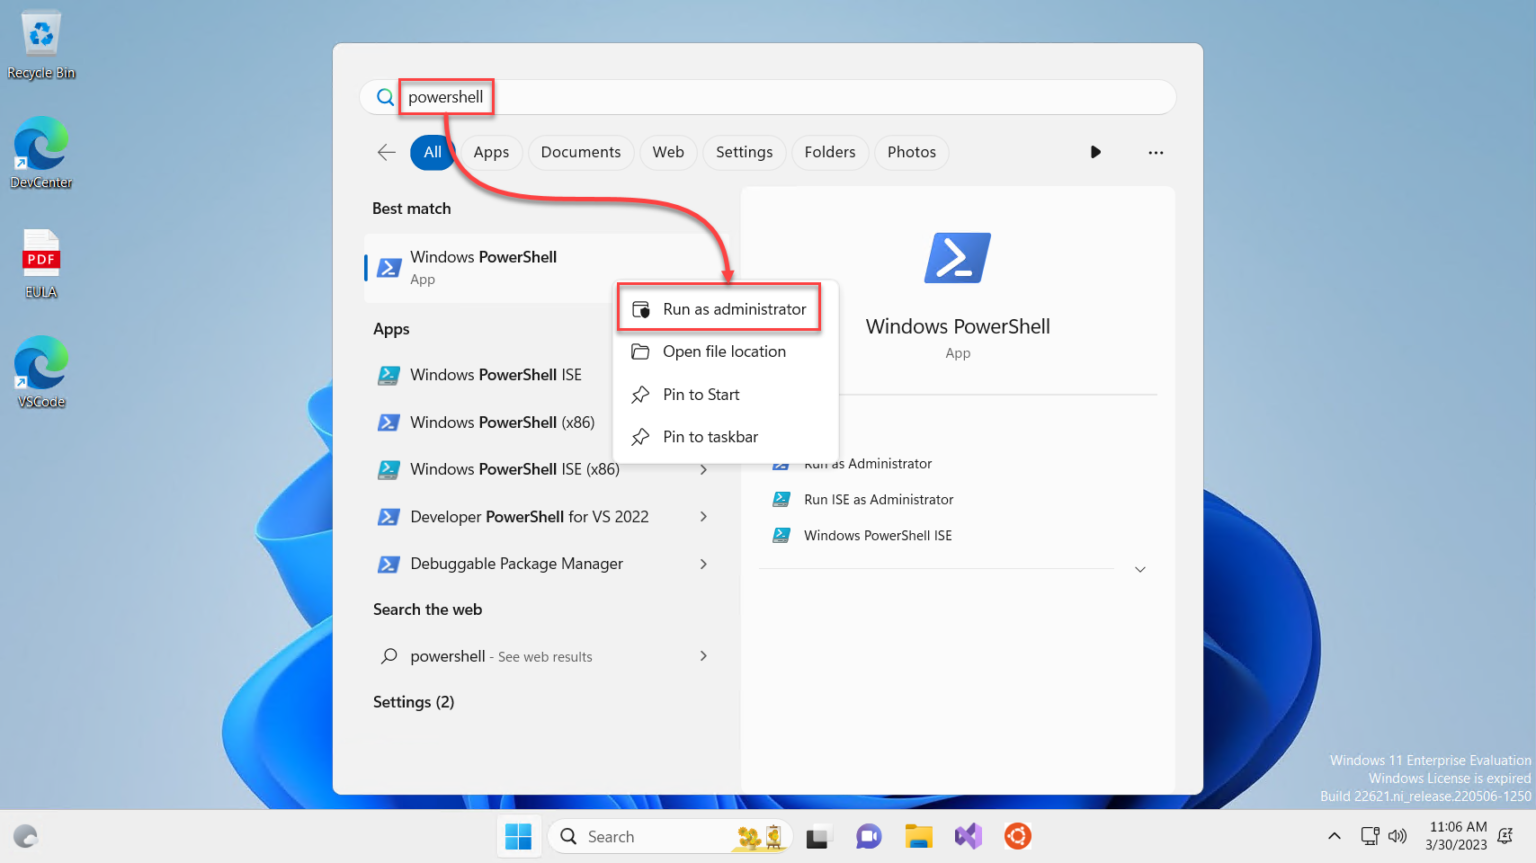
Task: Open Debuggable Package Manager
Action: [x=516, y=563]
